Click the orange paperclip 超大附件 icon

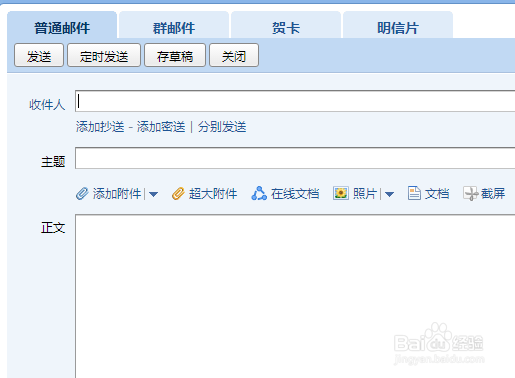[178, 193]
